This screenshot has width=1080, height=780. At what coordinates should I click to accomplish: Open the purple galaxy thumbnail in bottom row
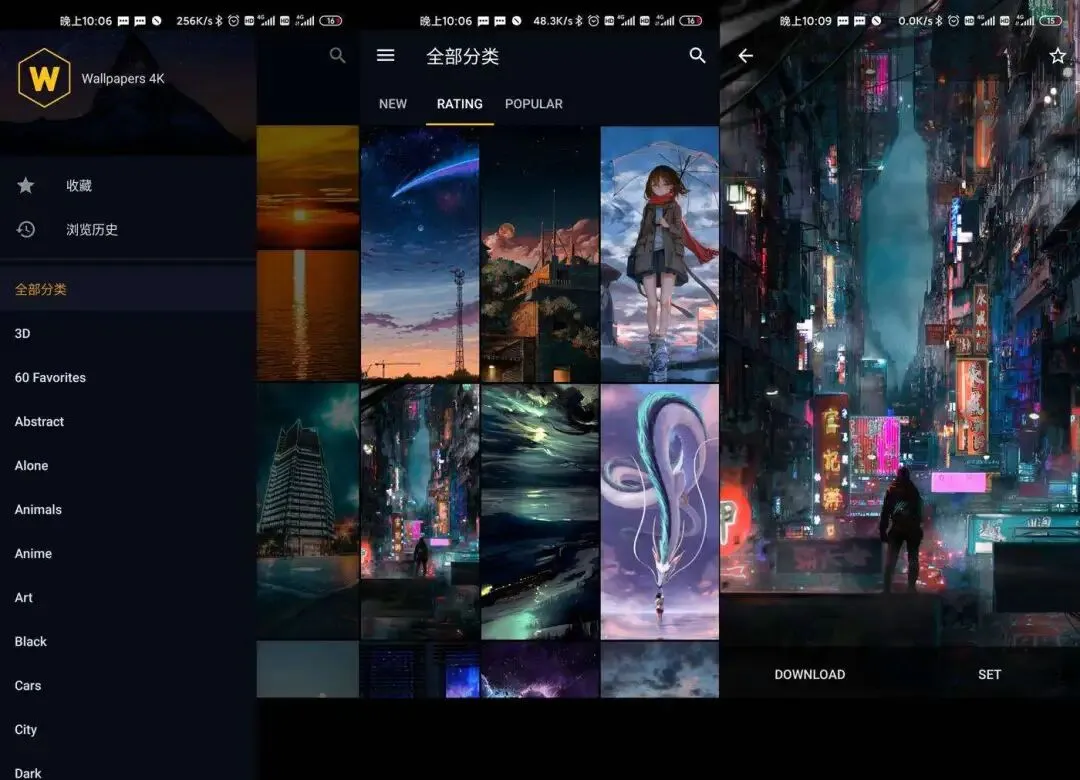click(540, 669)
